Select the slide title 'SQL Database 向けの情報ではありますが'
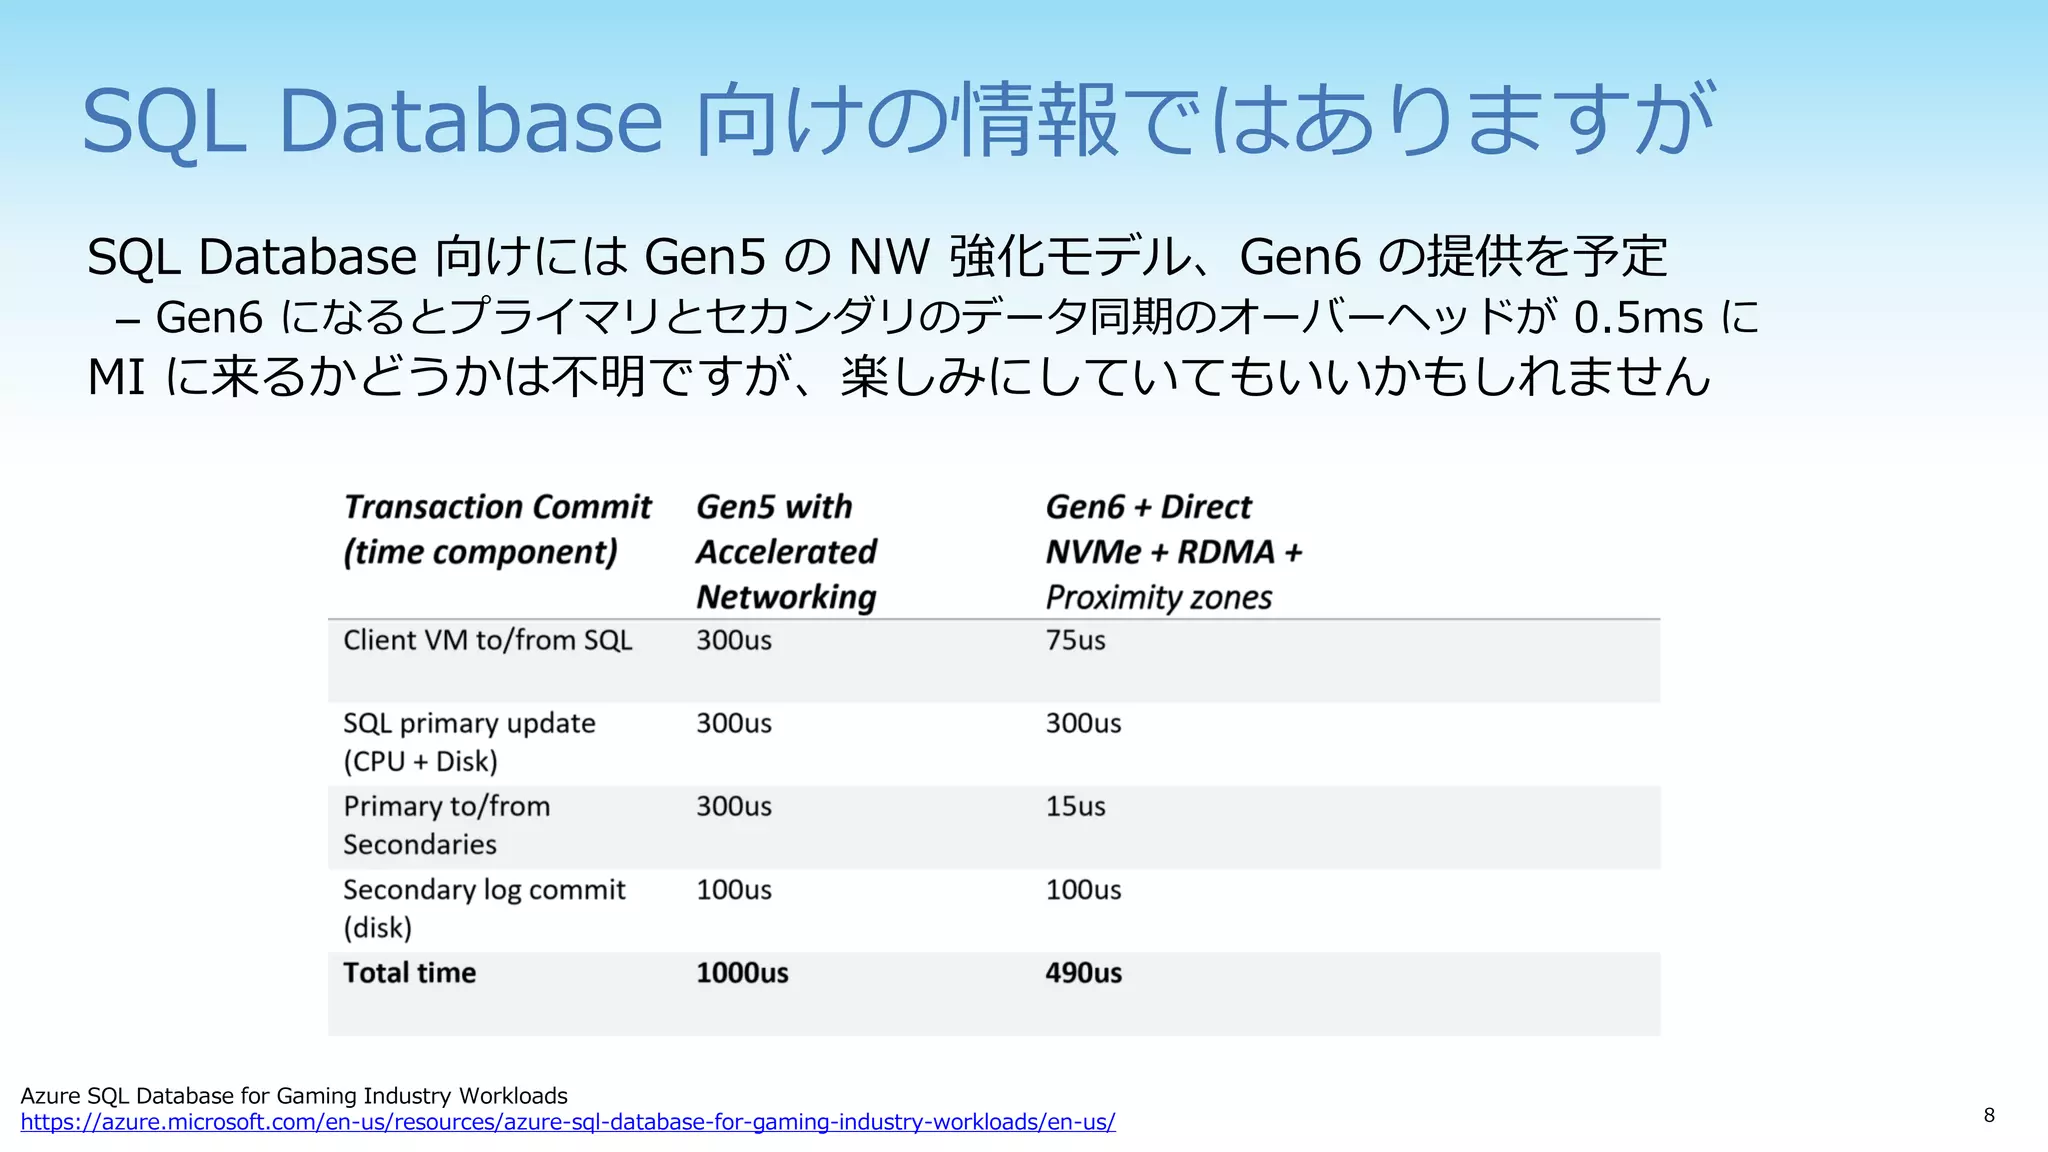 click(899, 121)
